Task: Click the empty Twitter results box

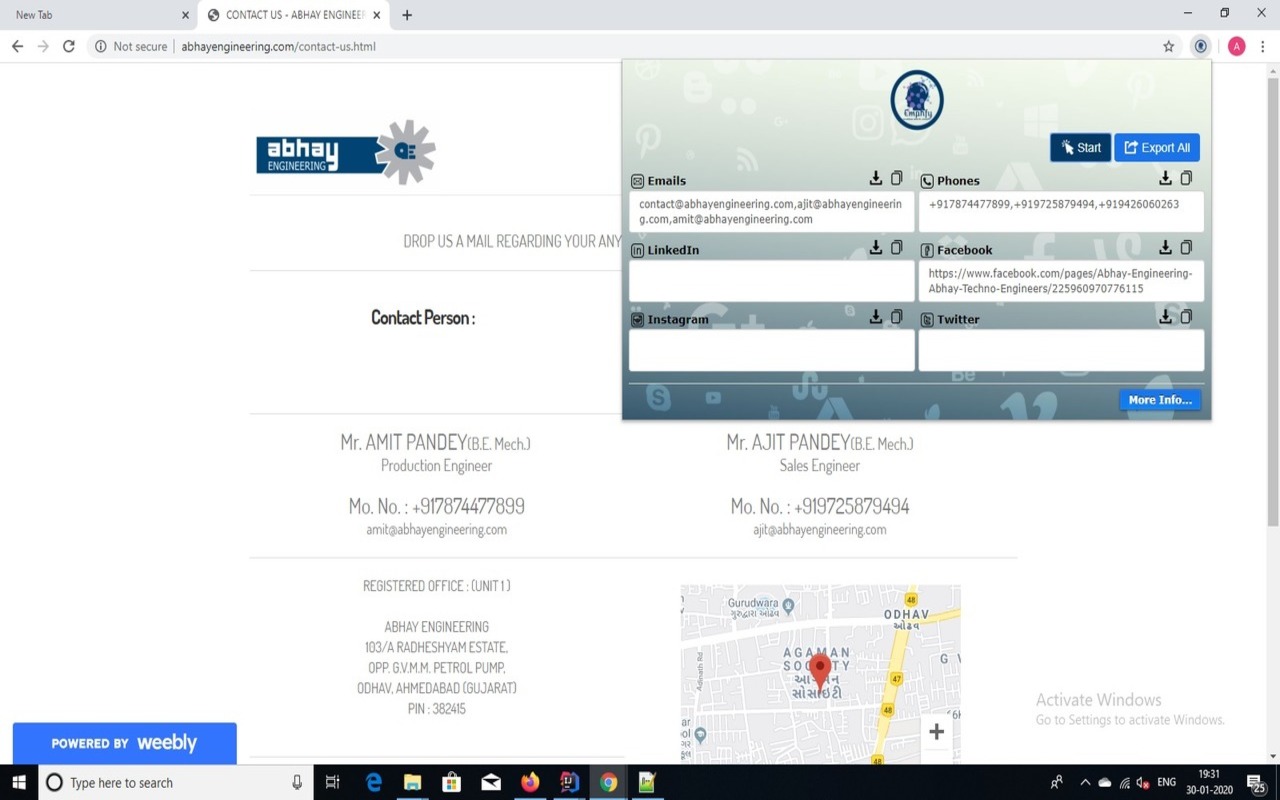Action: [1061, 351]
